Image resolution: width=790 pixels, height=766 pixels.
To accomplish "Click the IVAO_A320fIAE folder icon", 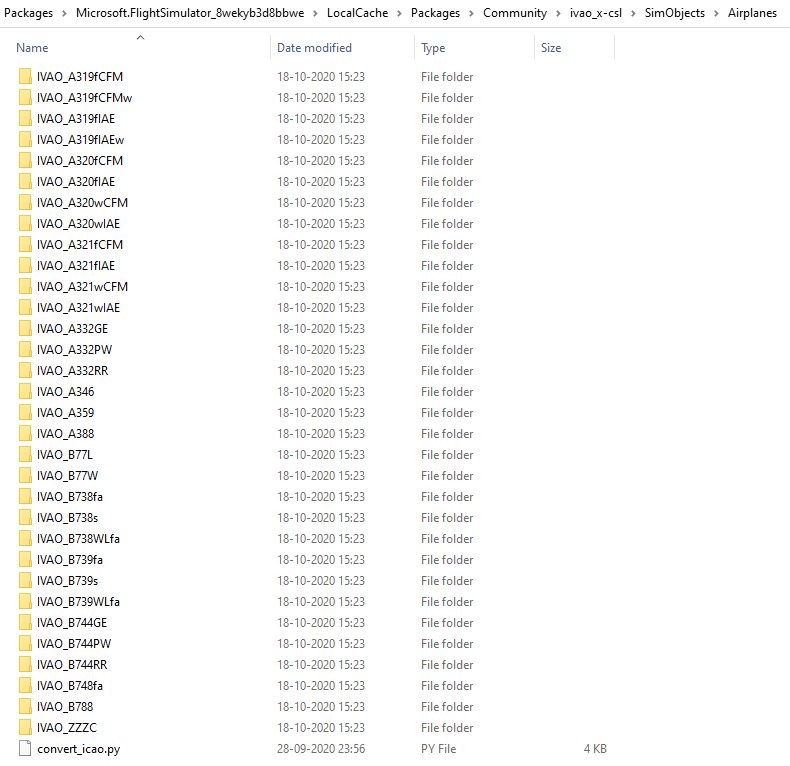I will click(x=25, y=181).
